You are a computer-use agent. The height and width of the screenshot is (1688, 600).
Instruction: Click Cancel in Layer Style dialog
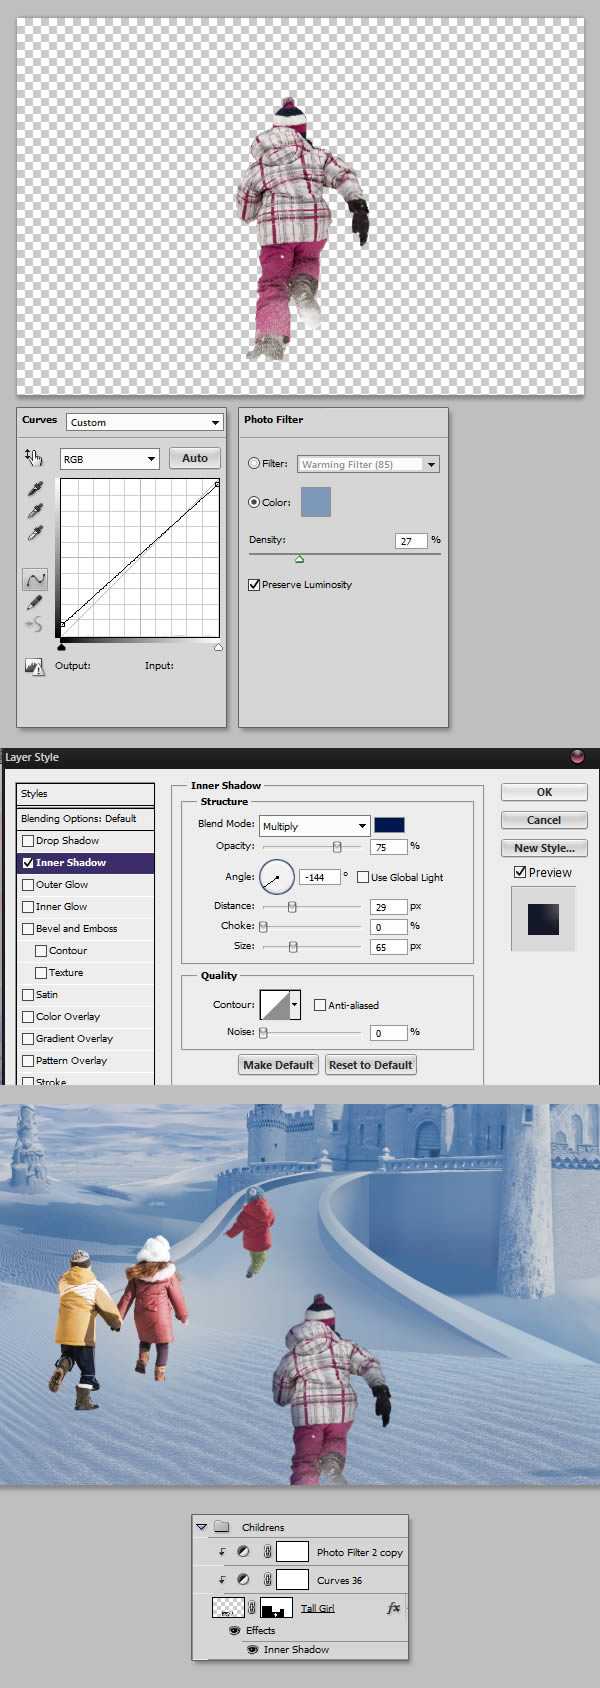(544, 820)
